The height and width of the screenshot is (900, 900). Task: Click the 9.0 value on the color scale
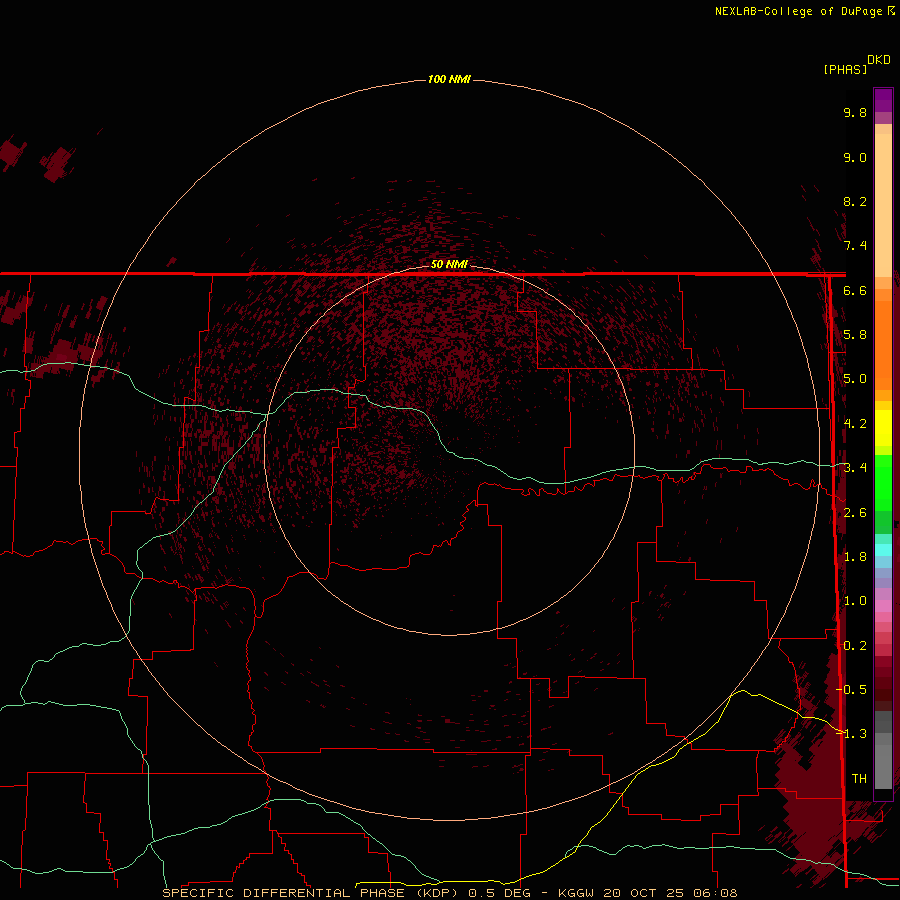(855, 157)
